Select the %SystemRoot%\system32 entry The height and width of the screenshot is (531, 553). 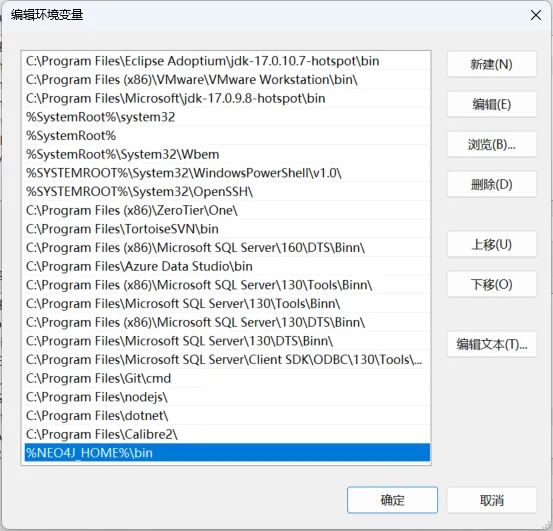click(x=227, y=117)
